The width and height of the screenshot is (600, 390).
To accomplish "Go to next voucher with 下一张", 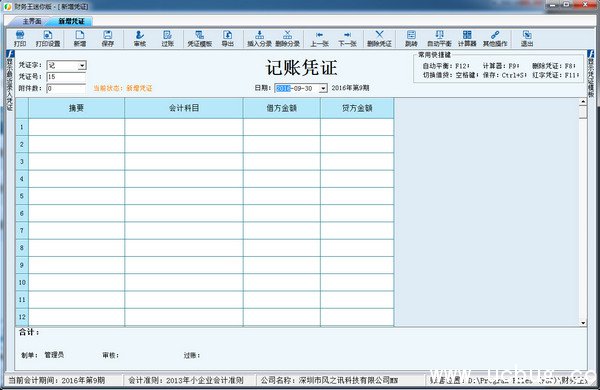I will [x=347, y=39].
